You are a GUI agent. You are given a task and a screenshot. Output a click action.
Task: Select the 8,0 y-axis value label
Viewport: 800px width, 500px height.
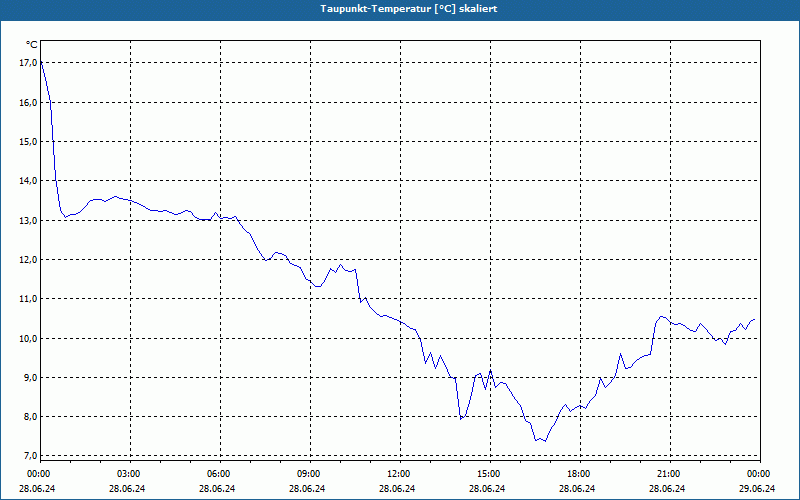pos(30,417)
